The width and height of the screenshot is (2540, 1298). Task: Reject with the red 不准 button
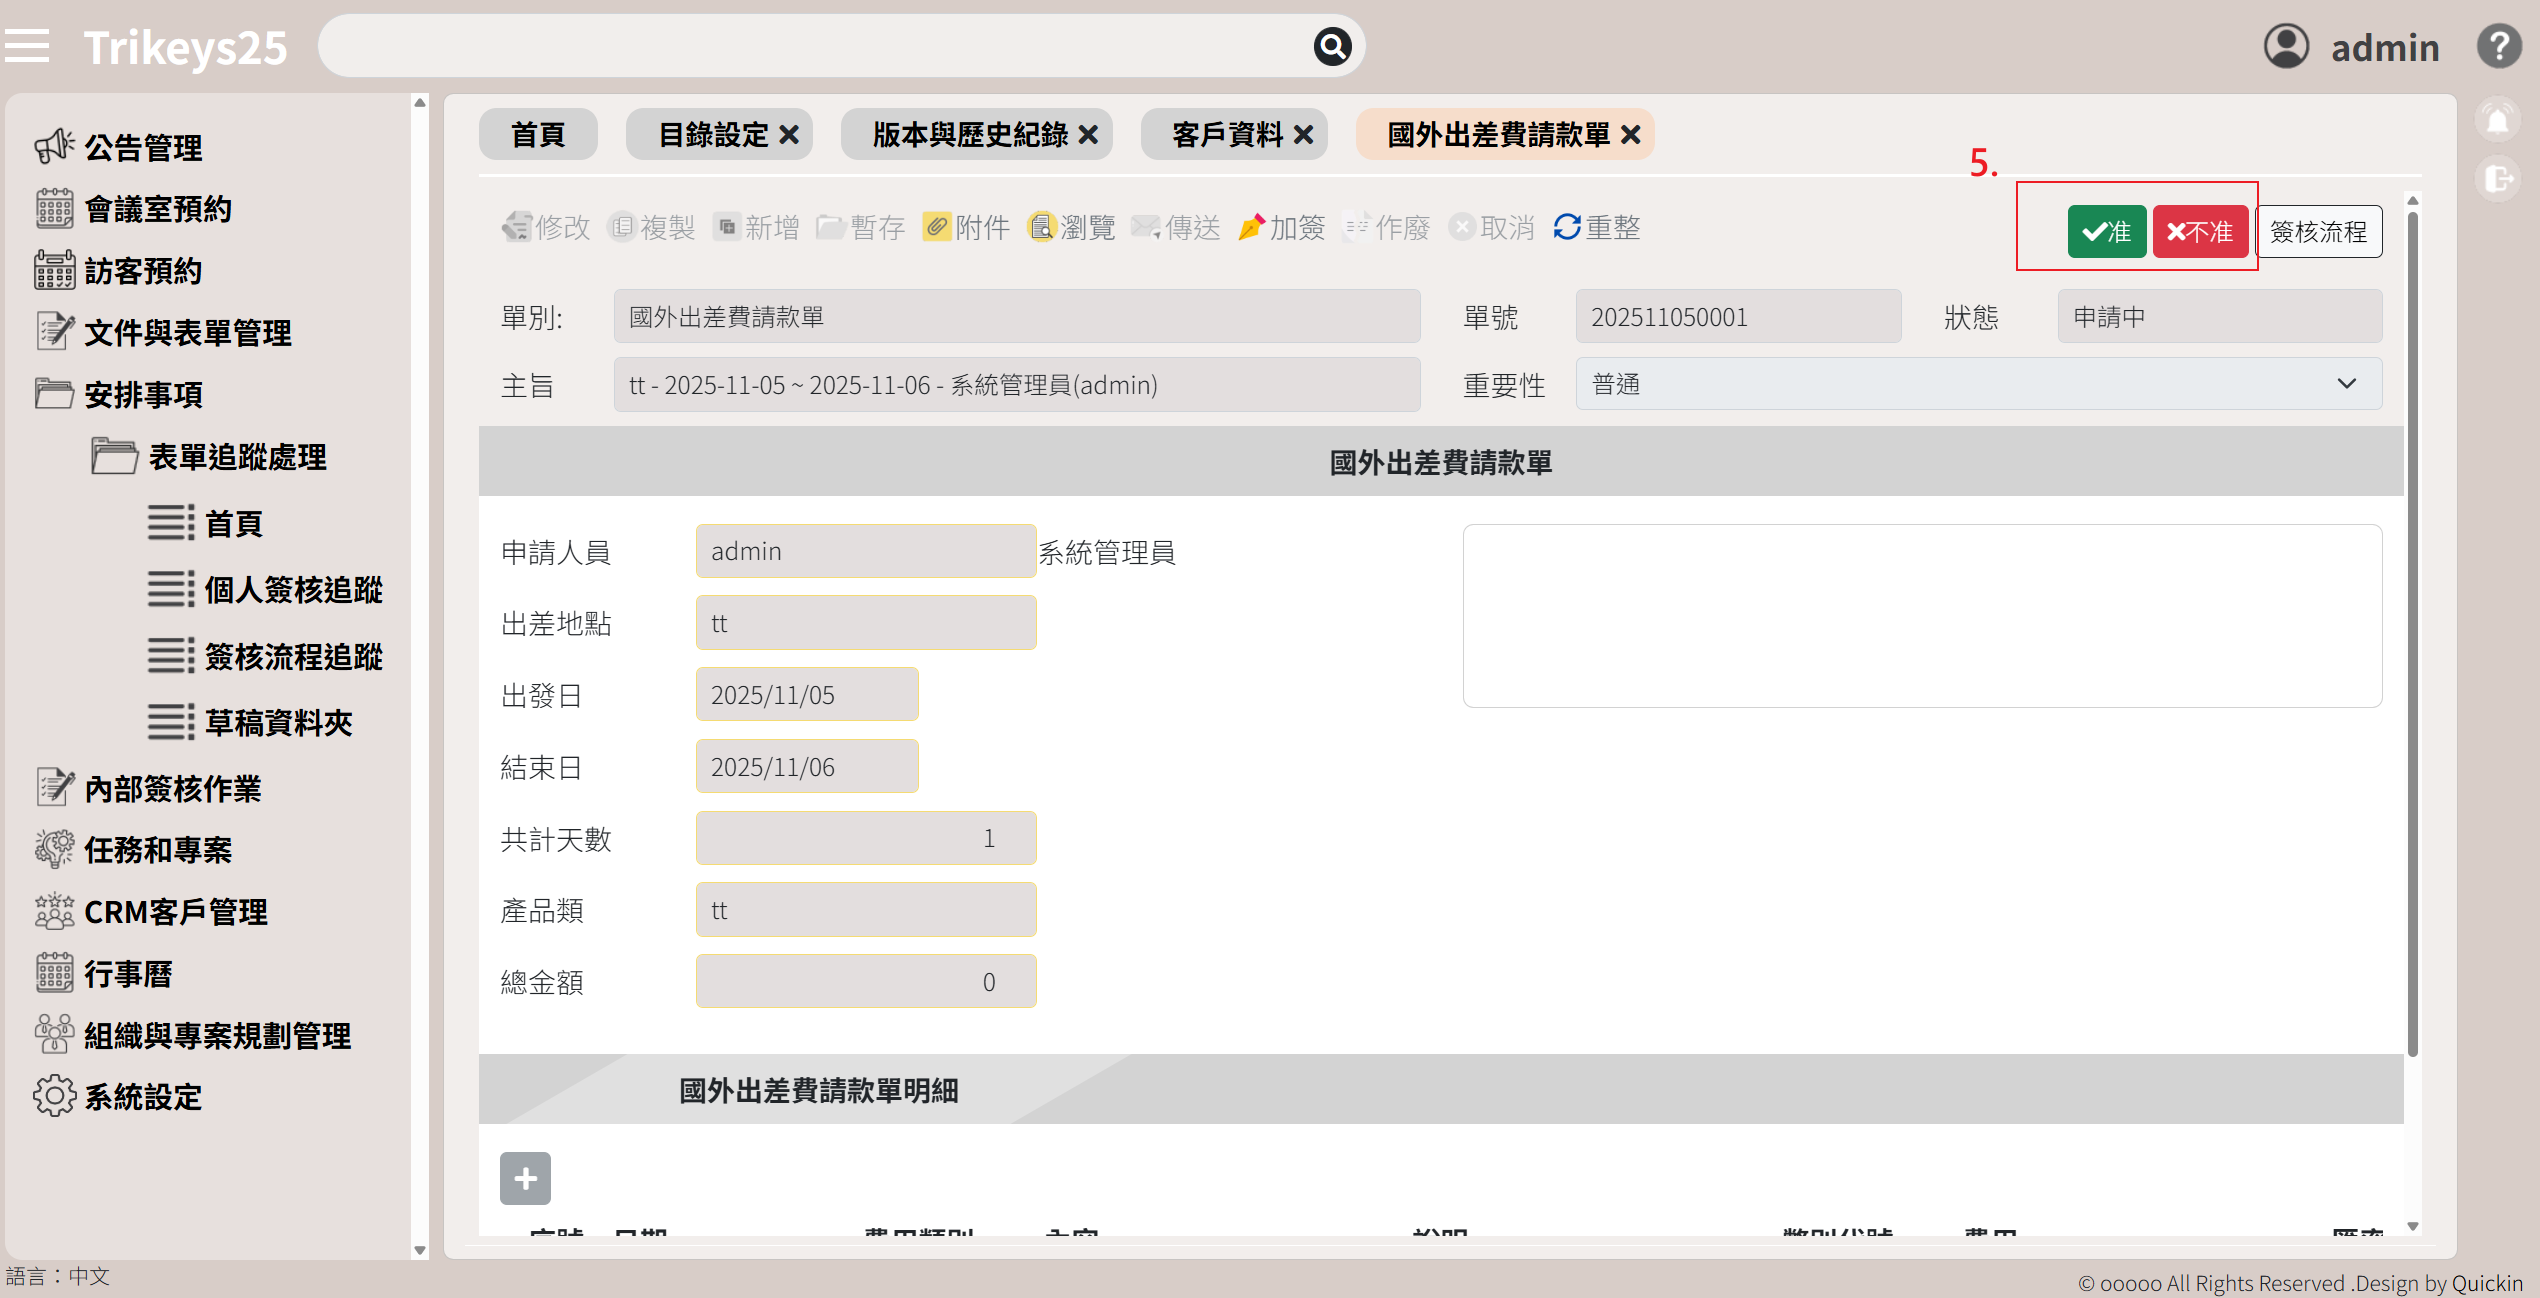point(2199,232)
